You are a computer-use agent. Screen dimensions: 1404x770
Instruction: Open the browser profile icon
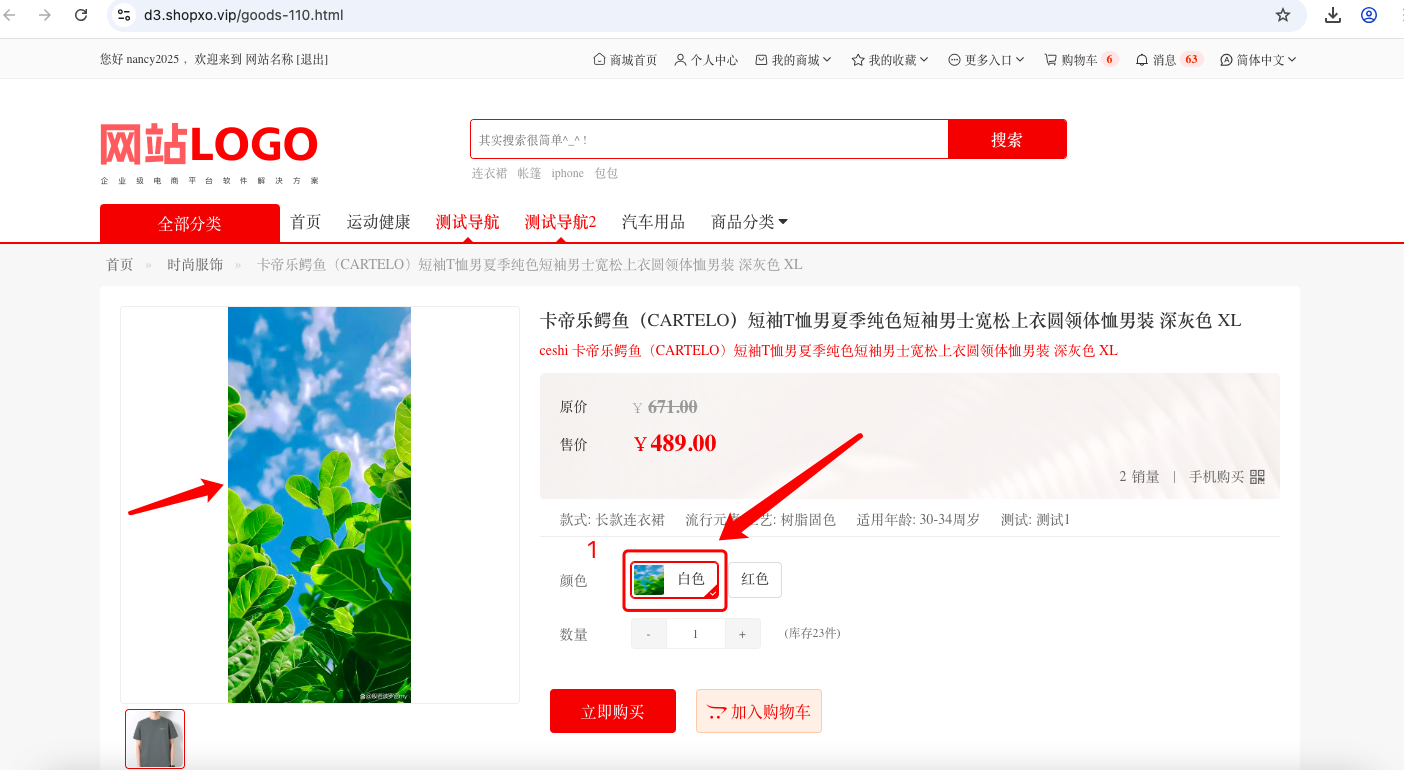coord(1369,15)
